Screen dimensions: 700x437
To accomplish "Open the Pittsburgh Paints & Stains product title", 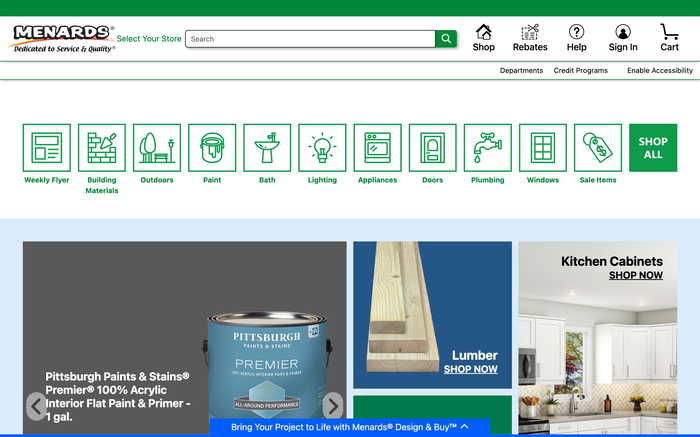I will [x=118, y=396].
